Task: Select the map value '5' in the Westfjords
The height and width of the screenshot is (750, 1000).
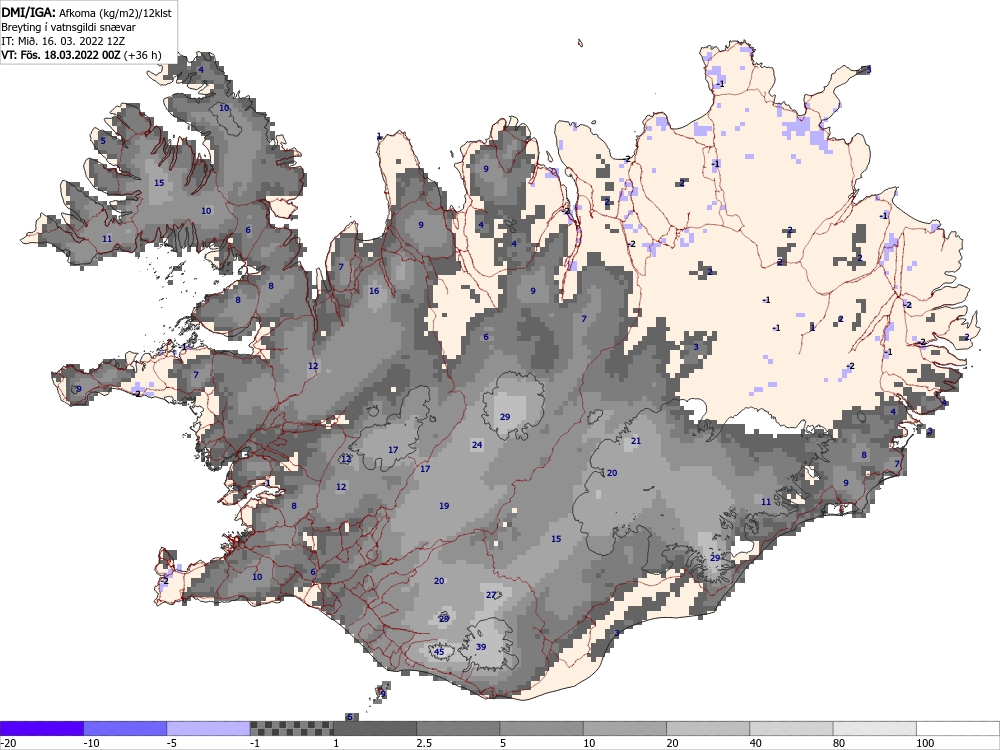Action: pos(103,141)
